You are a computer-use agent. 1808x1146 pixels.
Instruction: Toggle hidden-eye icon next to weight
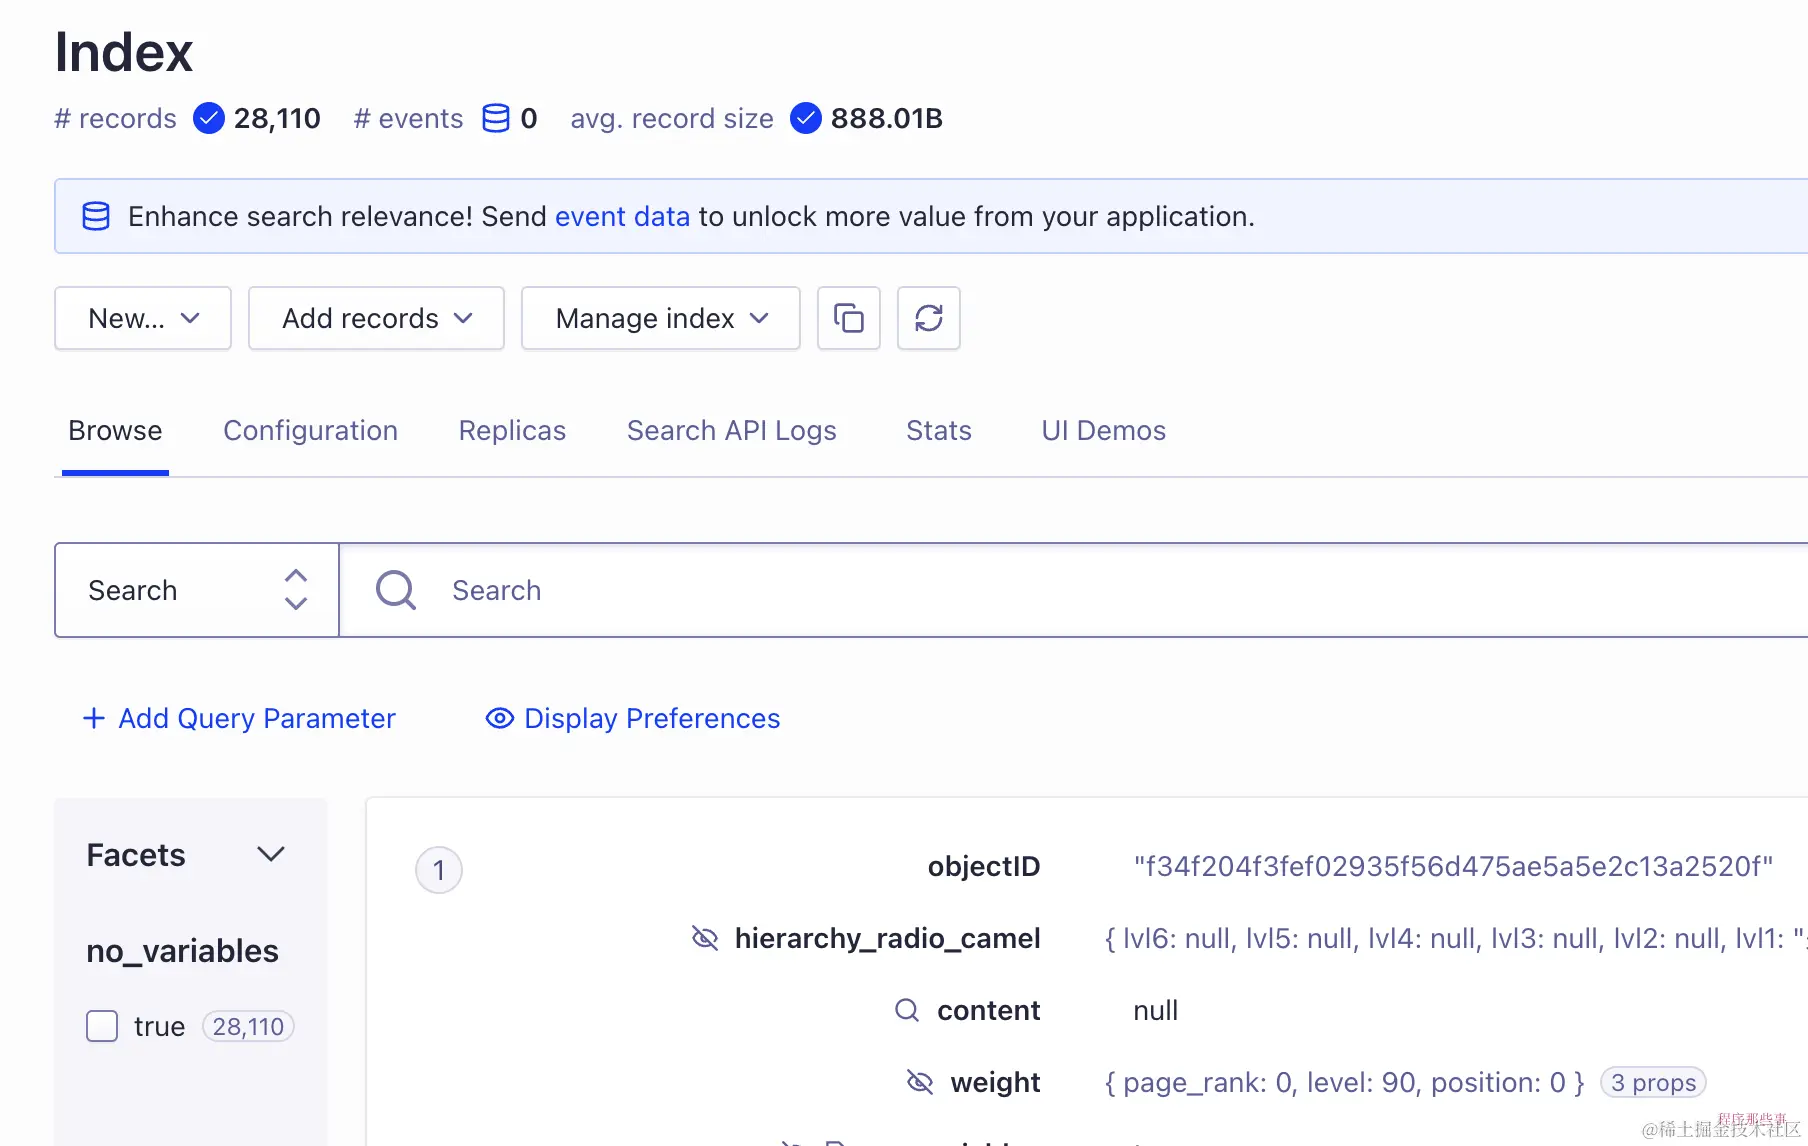920,1082
